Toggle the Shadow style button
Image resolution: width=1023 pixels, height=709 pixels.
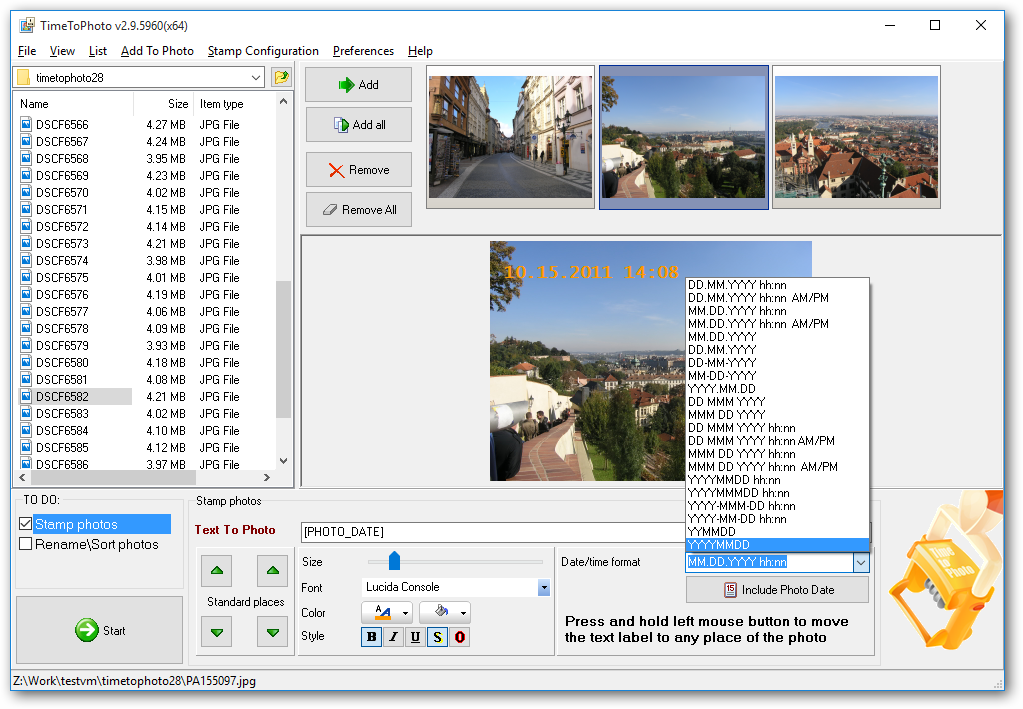pos(437,637)
